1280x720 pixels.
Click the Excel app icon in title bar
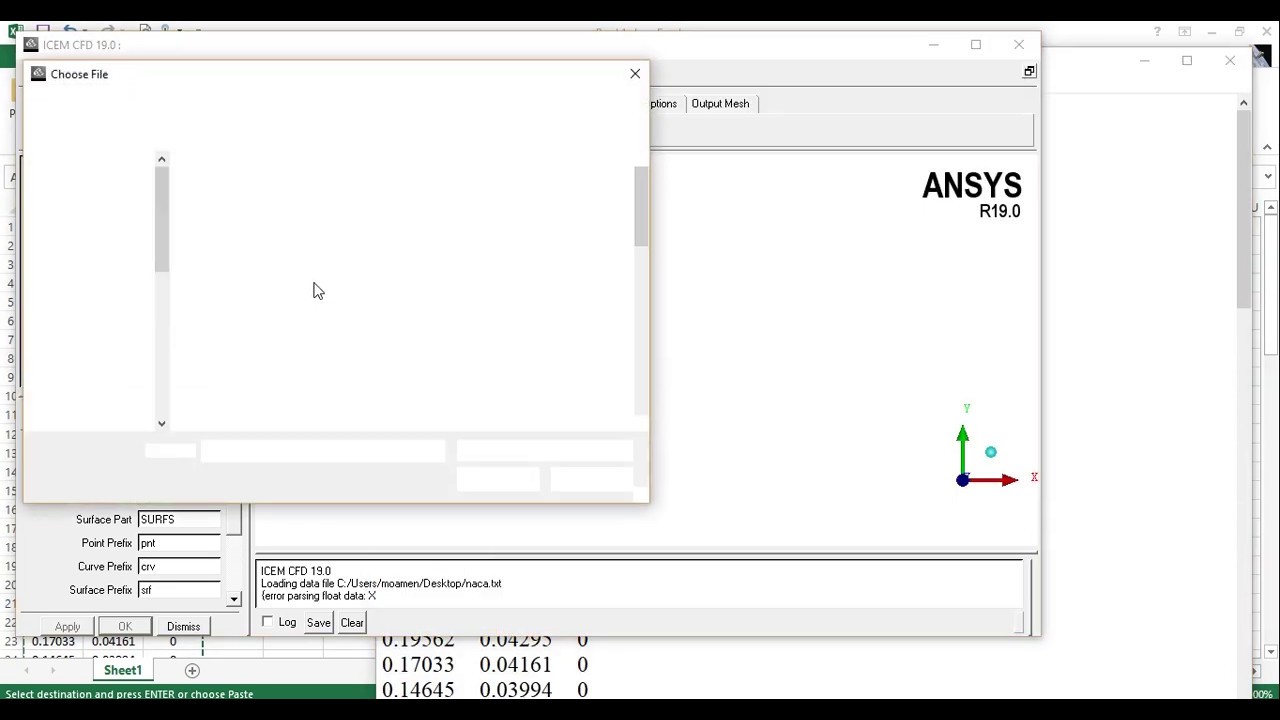15,31
